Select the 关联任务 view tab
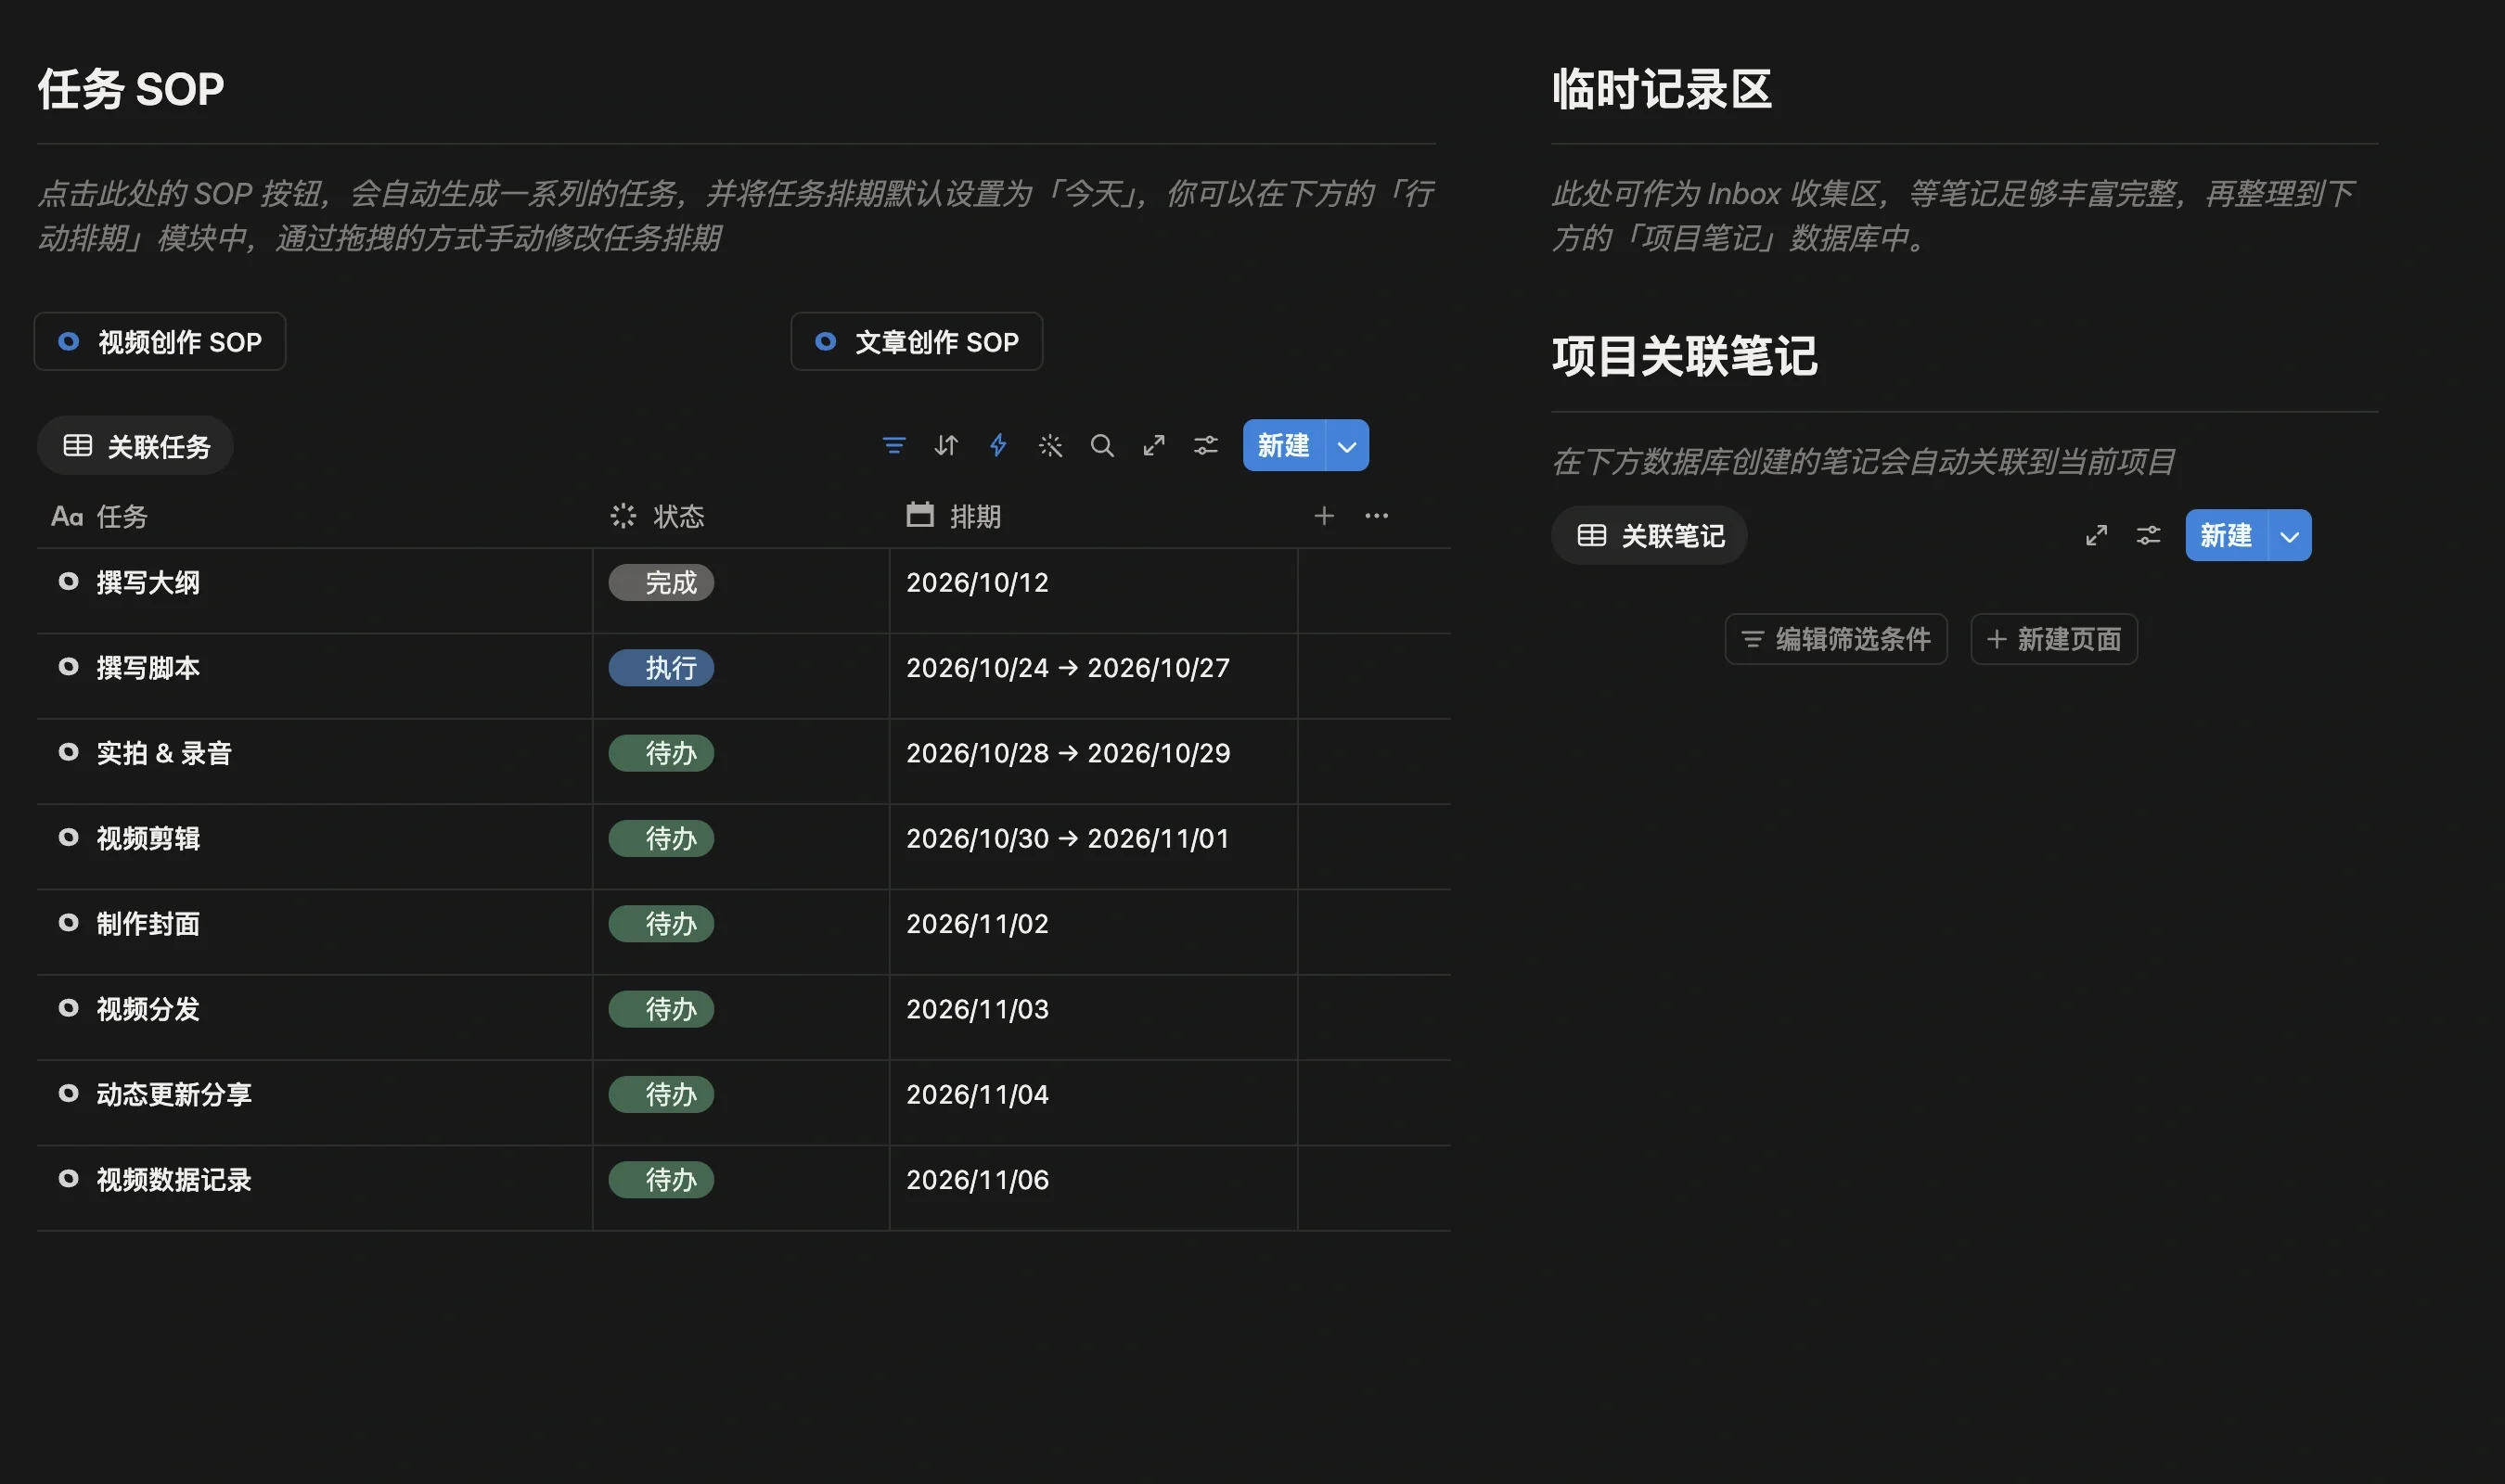This screenshot has width=2505, height=1484. pos(136,446)
